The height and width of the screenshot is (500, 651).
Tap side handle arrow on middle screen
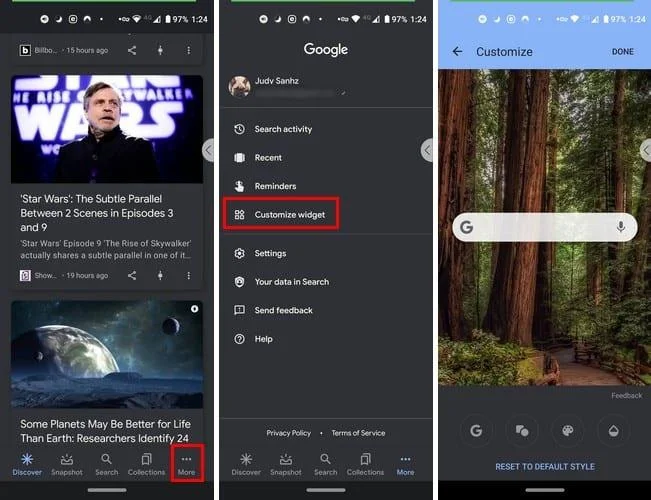[x=426, y=150]
